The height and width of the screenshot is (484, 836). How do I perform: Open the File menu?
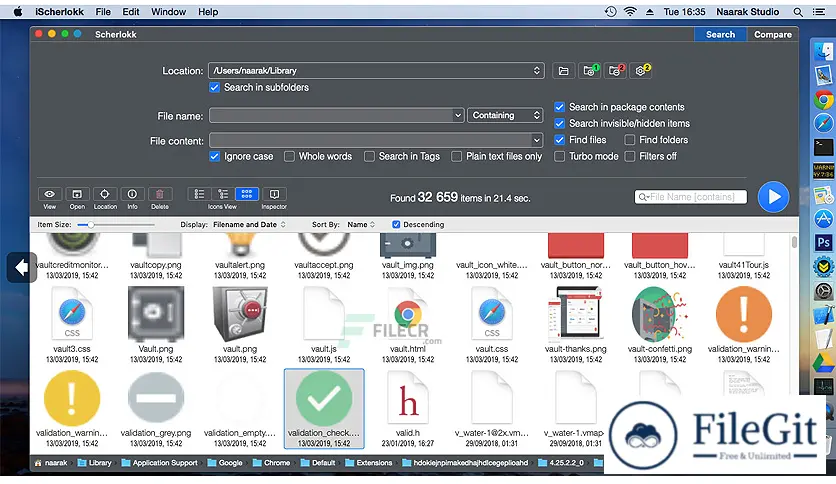pyautogui.click(x=103, y=12)
